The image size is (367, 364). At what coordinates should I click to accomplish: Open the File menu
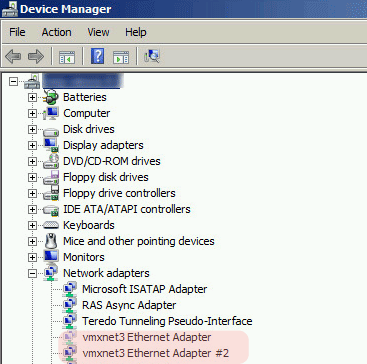pos(17,32)
